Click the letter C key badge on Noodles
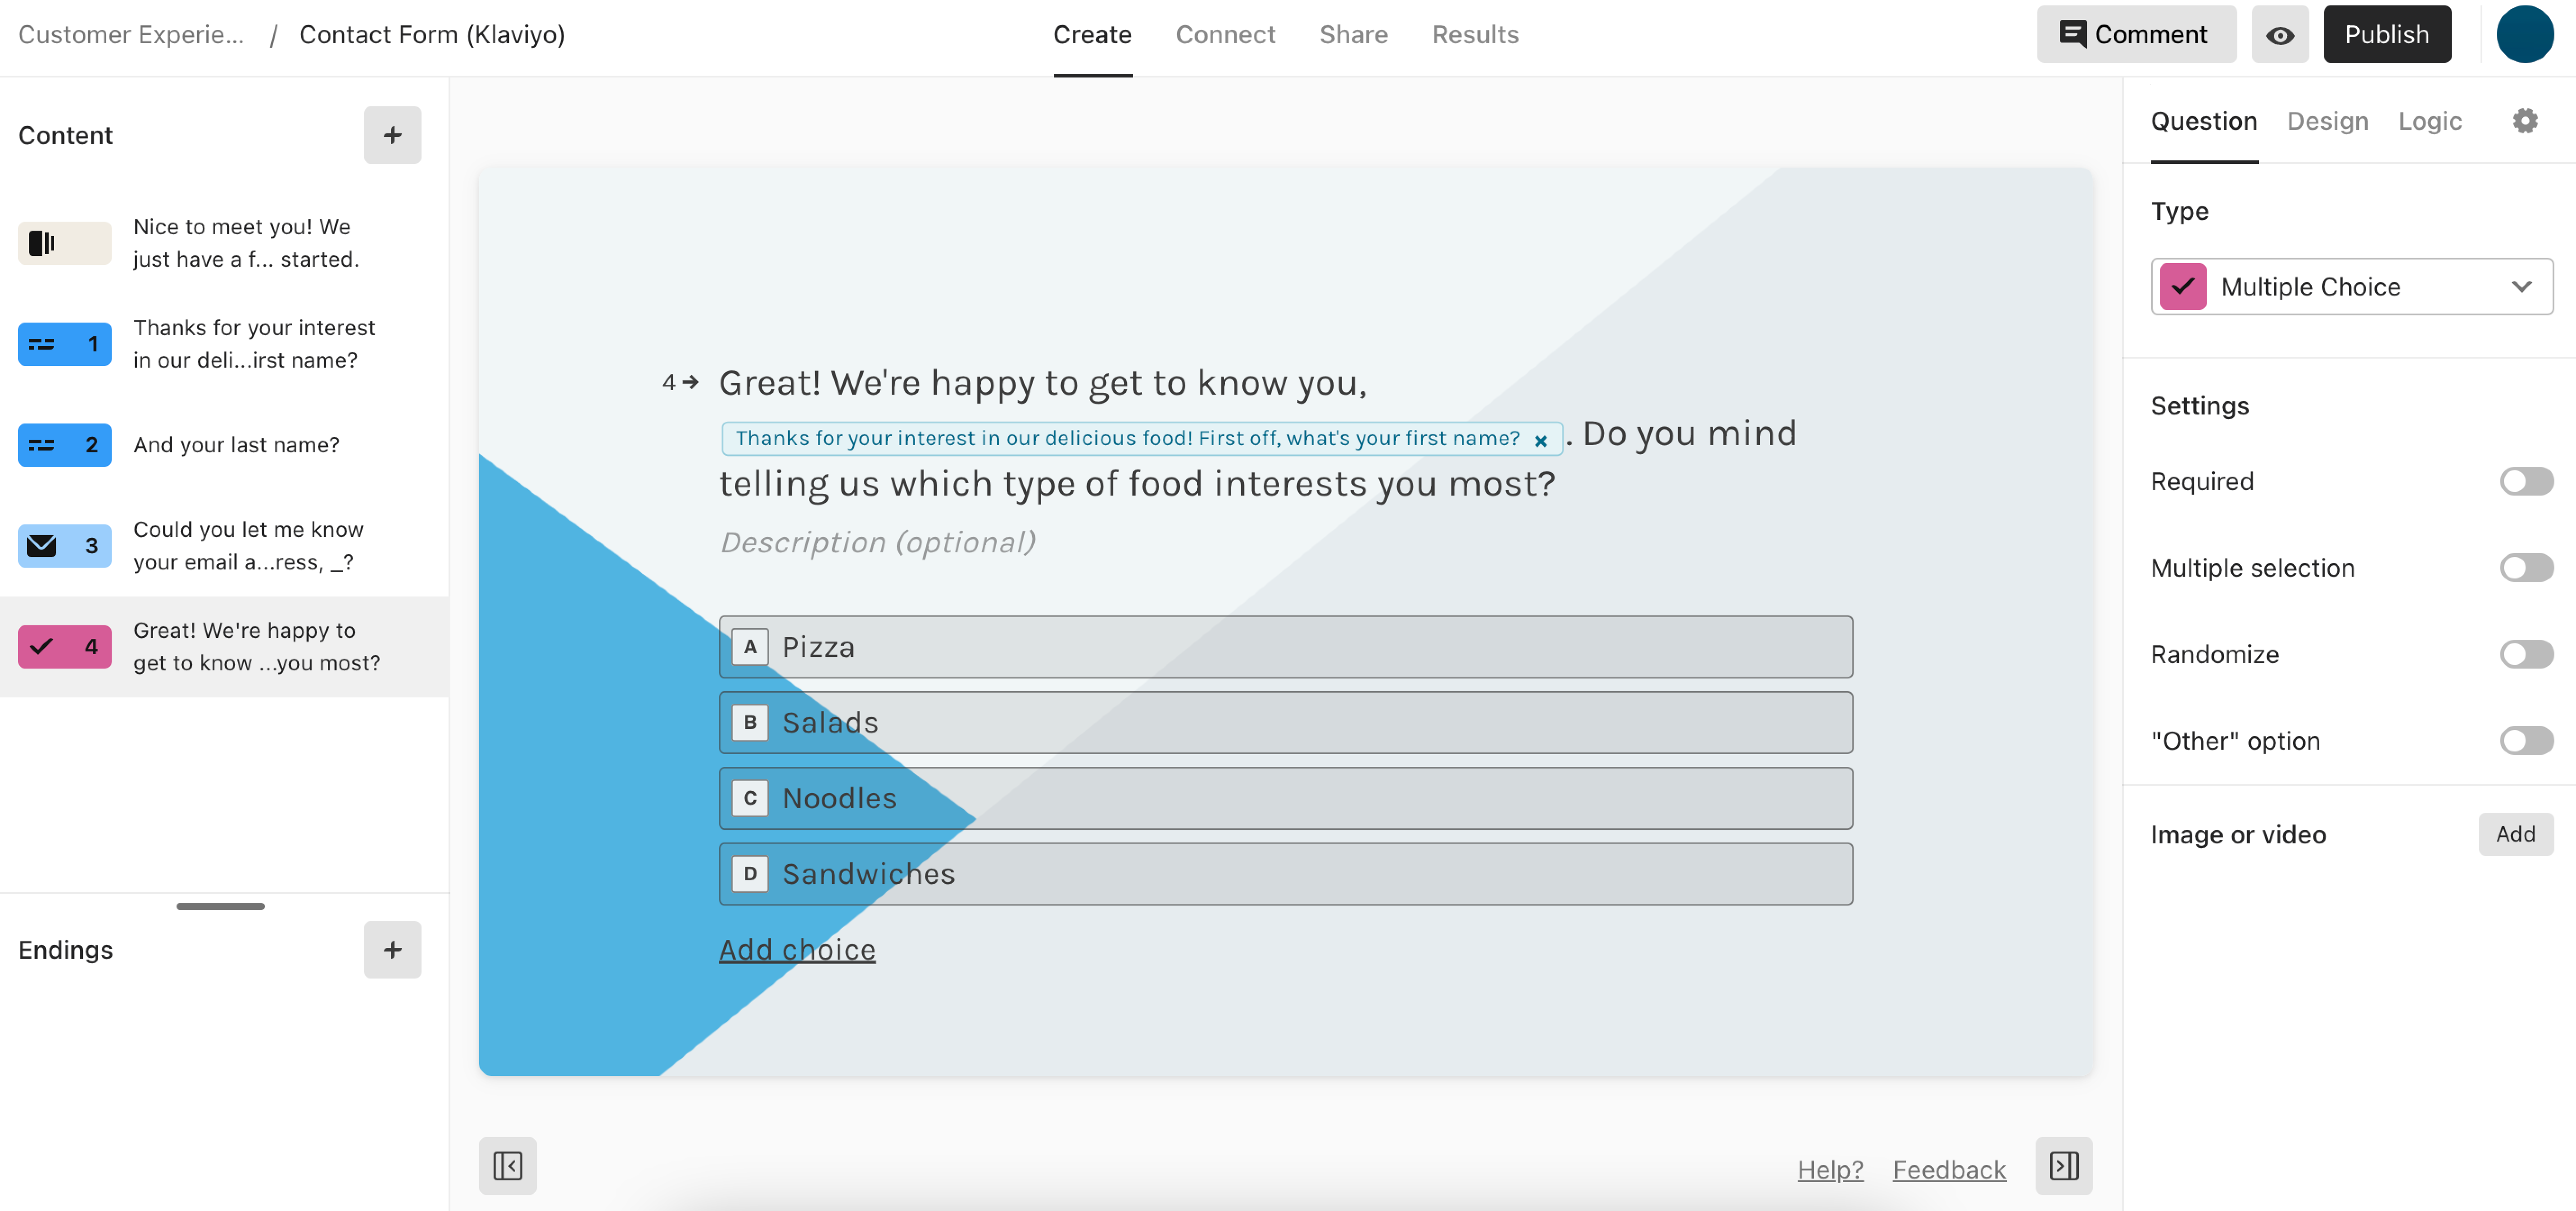Screen dimensions: 2576x1211 (x=750, y=798)
